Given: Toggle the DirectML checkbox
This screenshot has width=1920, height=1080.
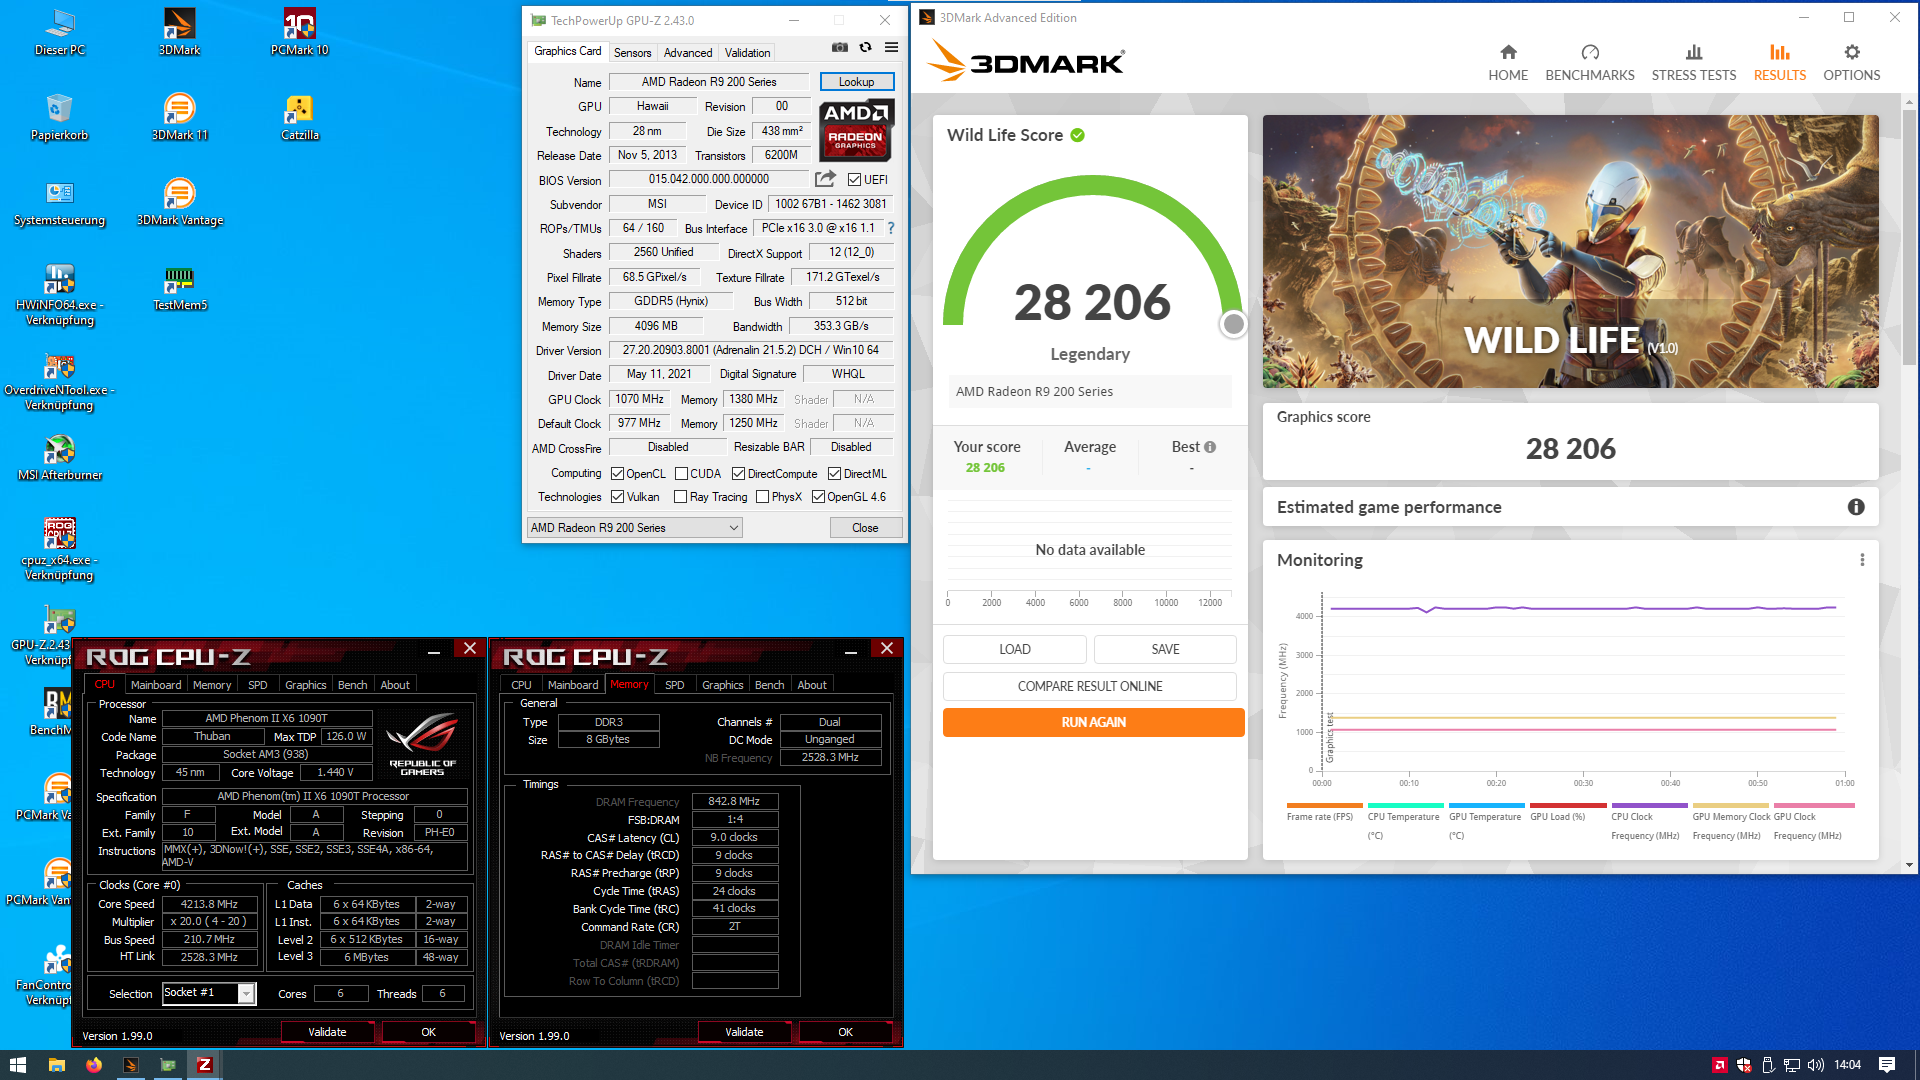Looking at the screenshot, I should pos(834,474).
